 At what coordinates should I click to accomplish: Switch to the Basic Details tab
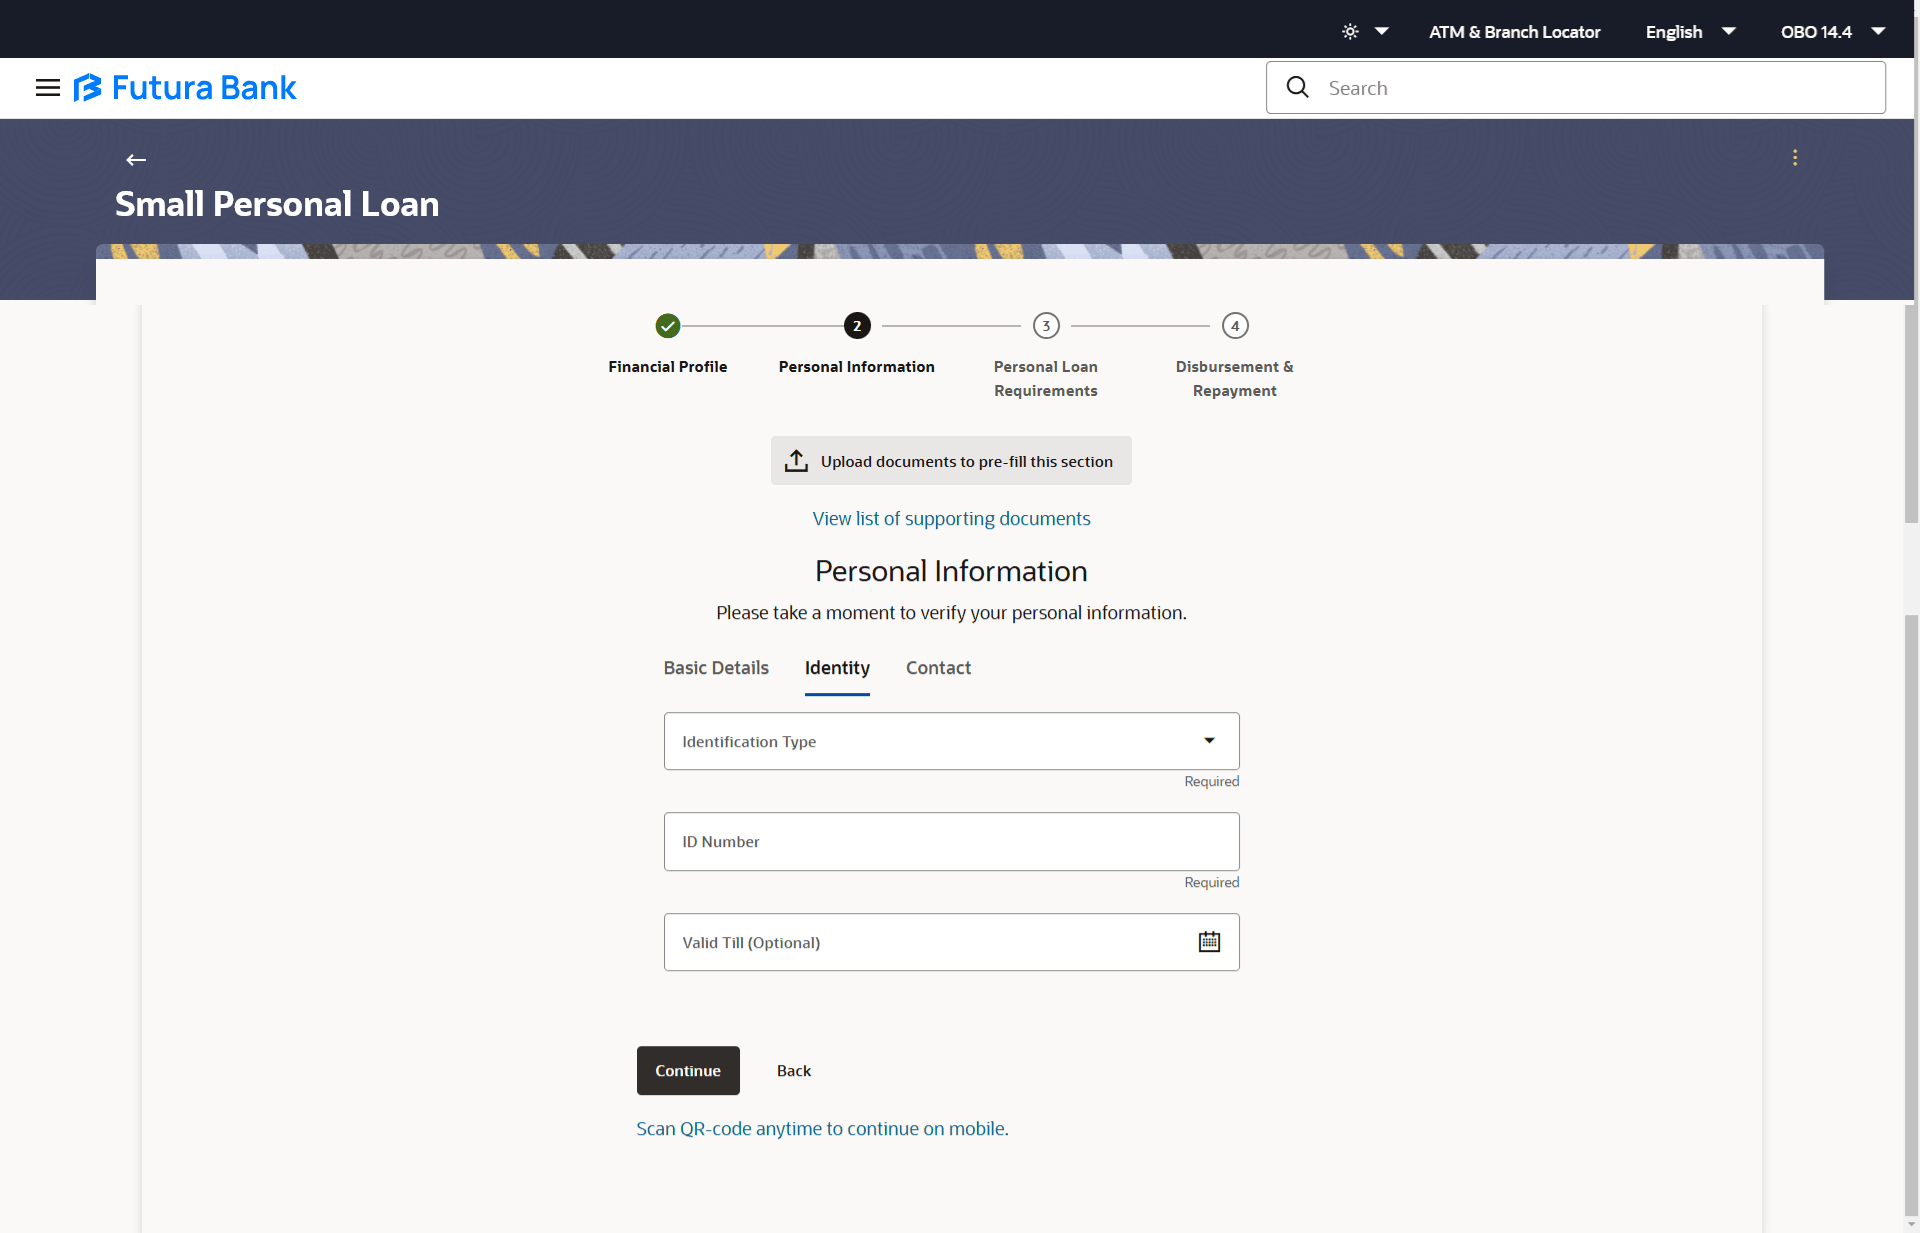716,668
